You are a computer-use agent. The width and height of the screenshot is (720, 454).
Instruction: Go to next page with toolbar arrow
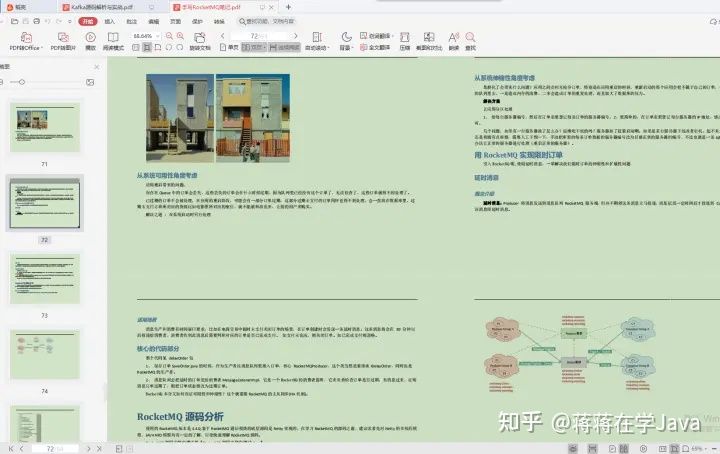click(296, 36)
